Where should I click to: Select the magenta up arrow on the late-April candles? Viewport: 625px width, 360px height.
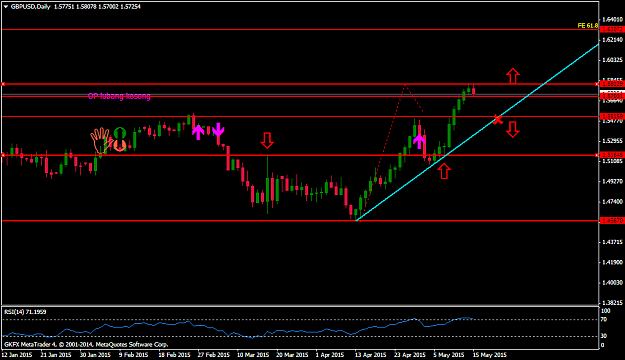[x=419, y=142]
